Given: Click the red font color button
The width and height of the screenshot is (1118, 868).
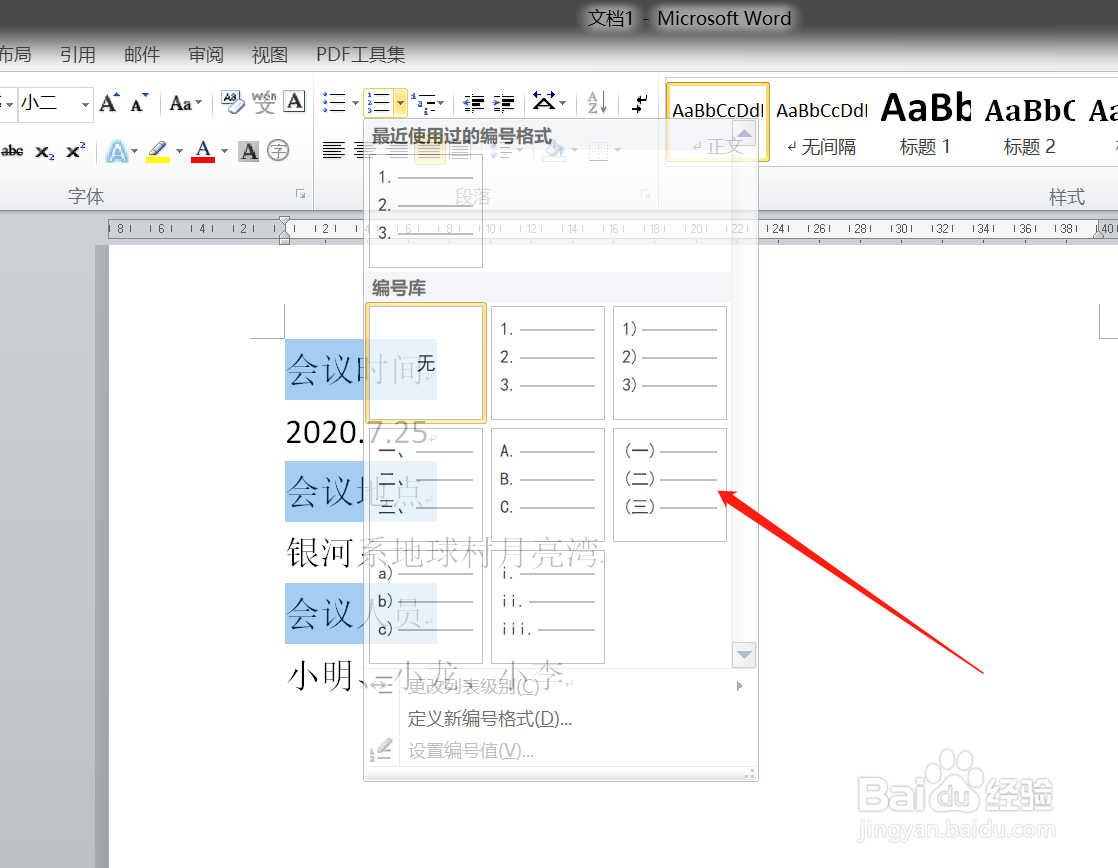Looking at the screenshot, I should (x=203, y=151).
